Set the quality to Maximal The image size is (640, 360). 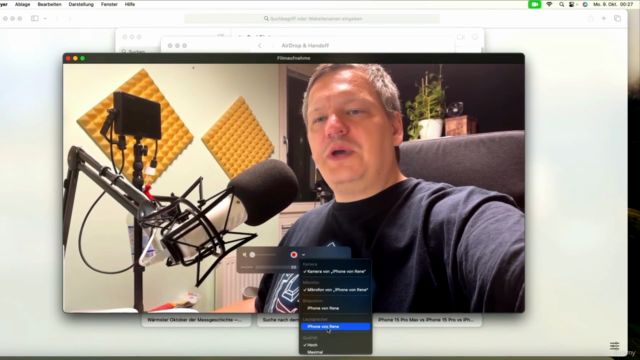coord(336,352)
